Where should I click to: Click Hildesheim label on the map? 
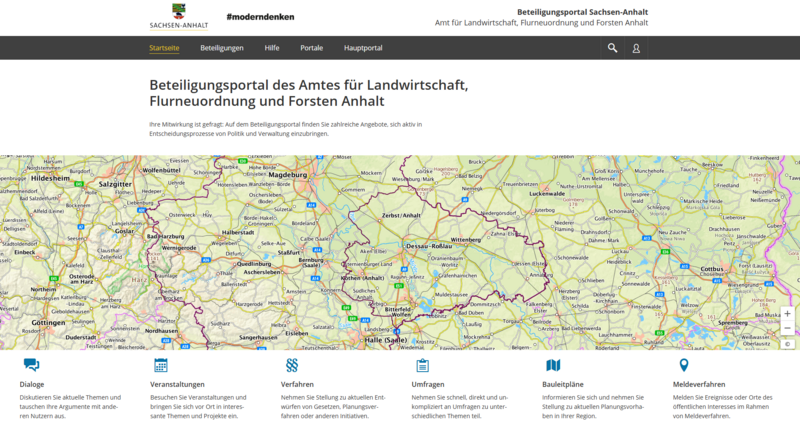click(50, 179)
